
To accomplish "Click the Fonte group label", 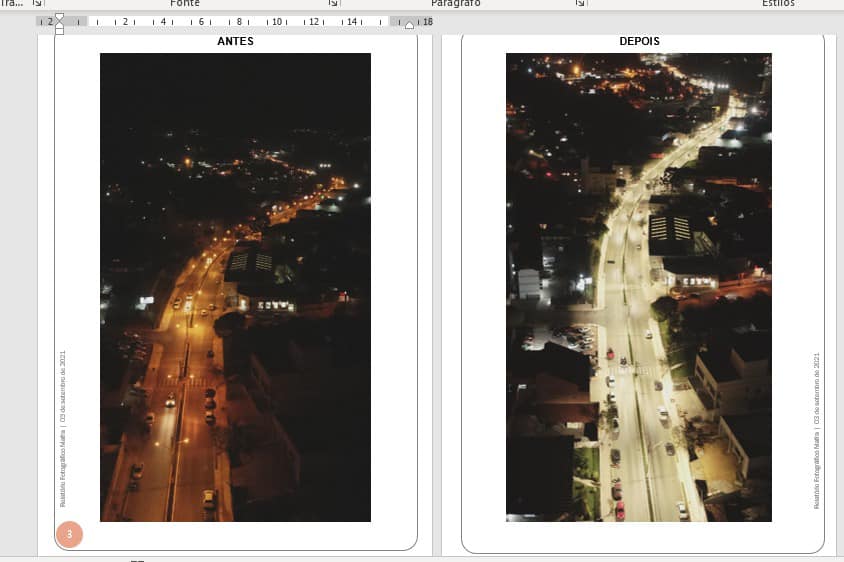I will pyautogui.click(x=185, y=4).
